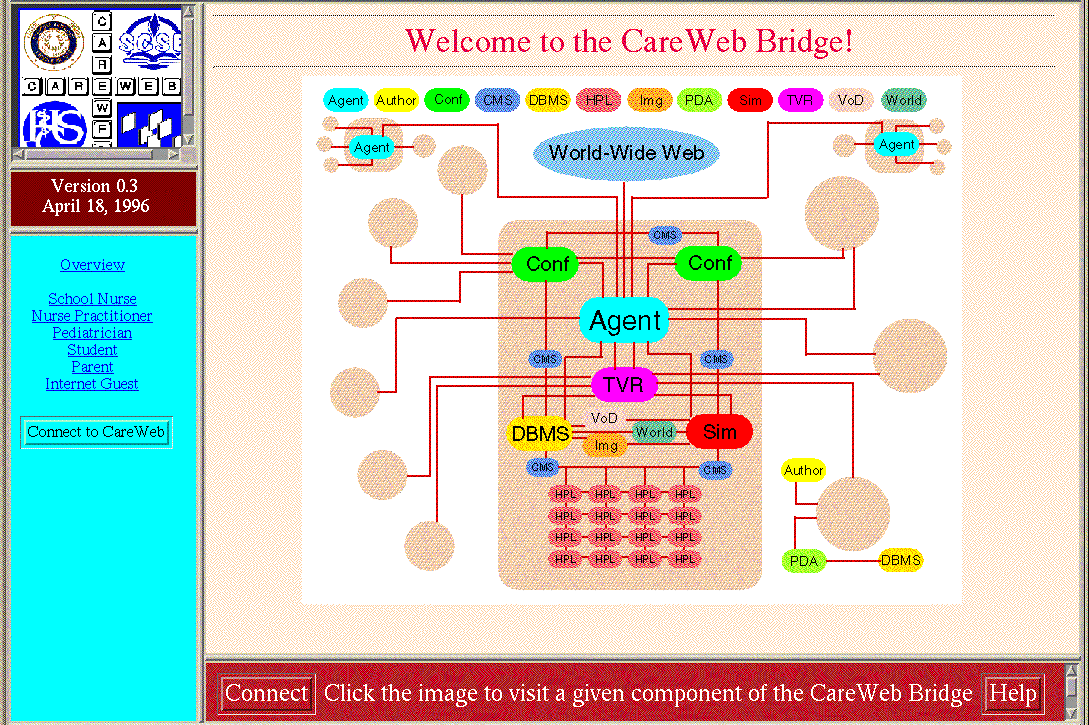Click the logo frame horizontal scrollbar
1089x725 pixels.
coord(97,154)
